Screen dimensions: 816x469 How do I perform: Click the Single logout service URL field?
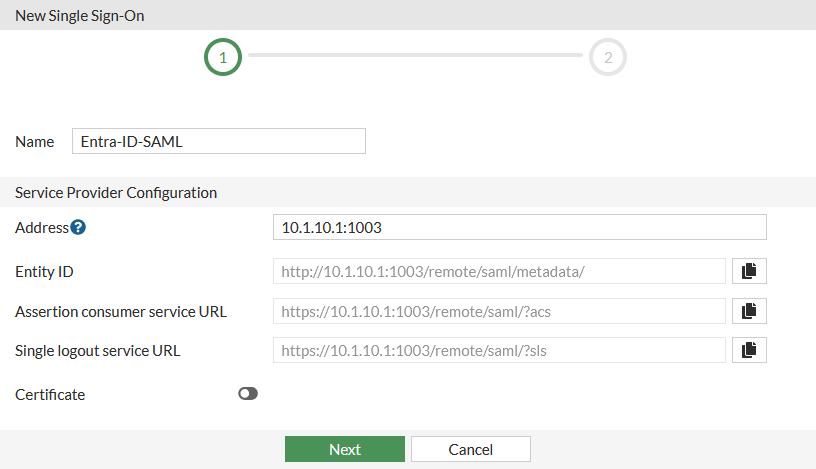click(499, 350)
